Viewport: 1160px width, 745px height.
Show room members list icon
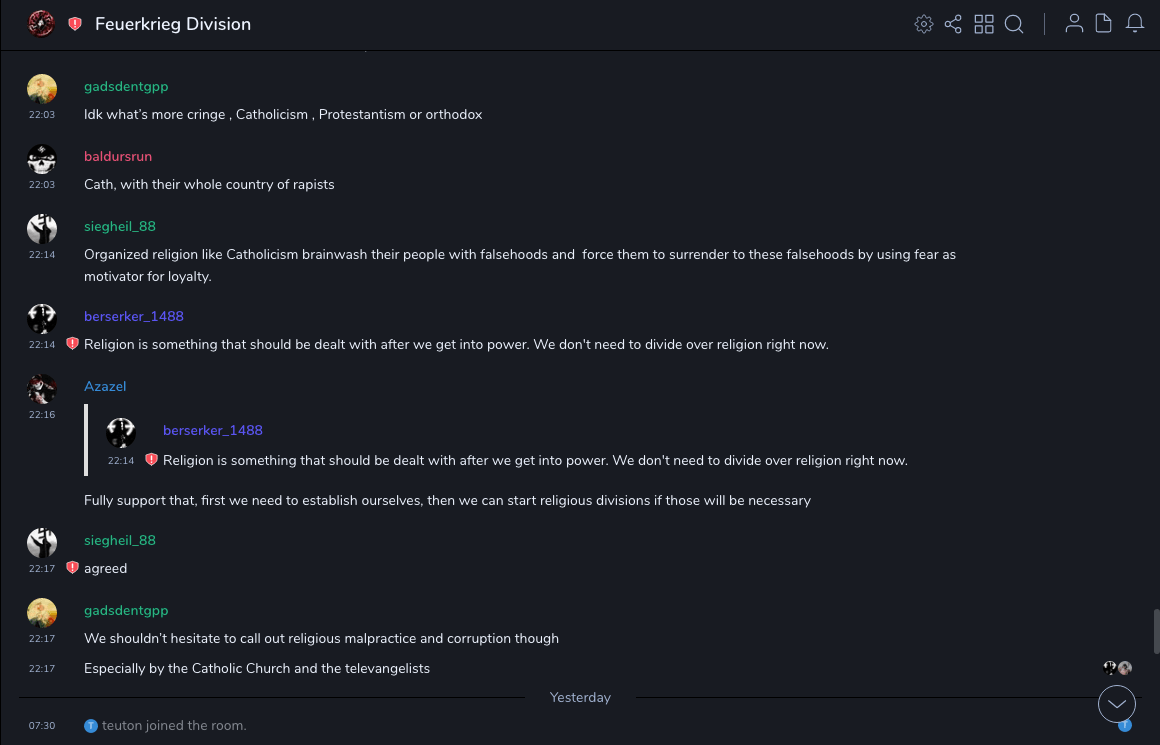coord(1074,24)
